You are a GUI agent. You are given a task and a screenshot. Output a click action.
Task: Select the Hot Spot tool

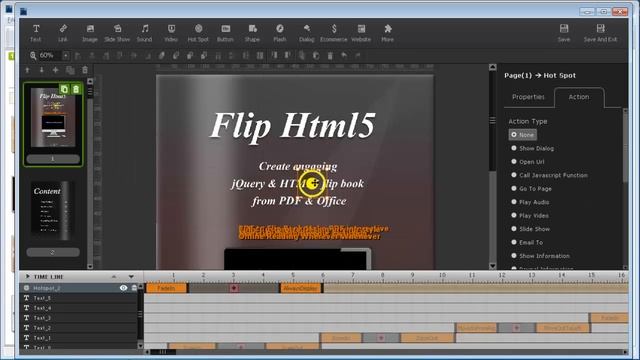click(x=198, y=33)
